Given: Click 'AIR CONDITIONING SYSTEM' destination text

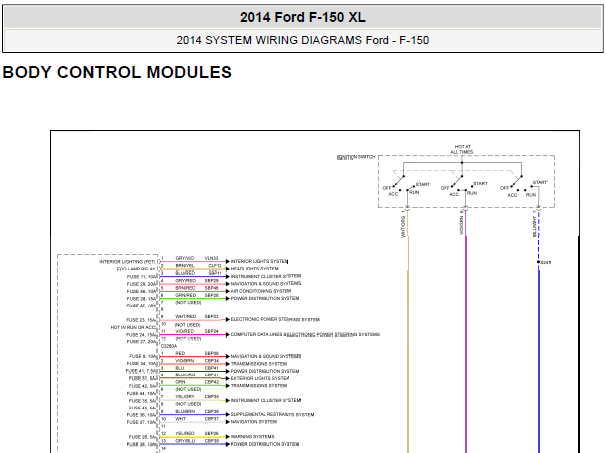Looking at the screenshot, I should [x=261, y=291].
